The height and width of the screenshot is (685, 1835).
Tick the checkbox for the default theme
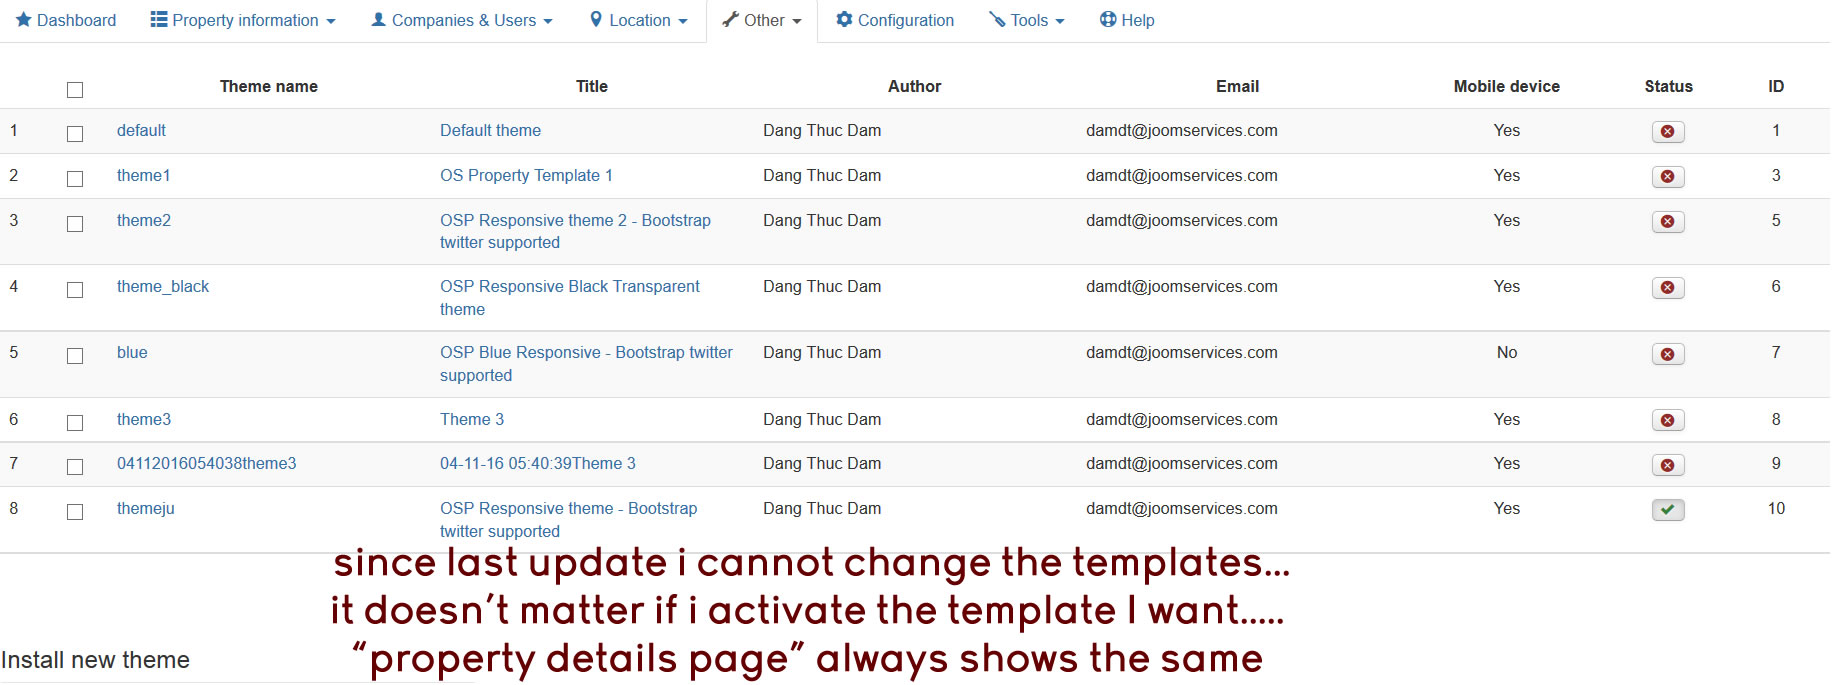coord(75,134)
